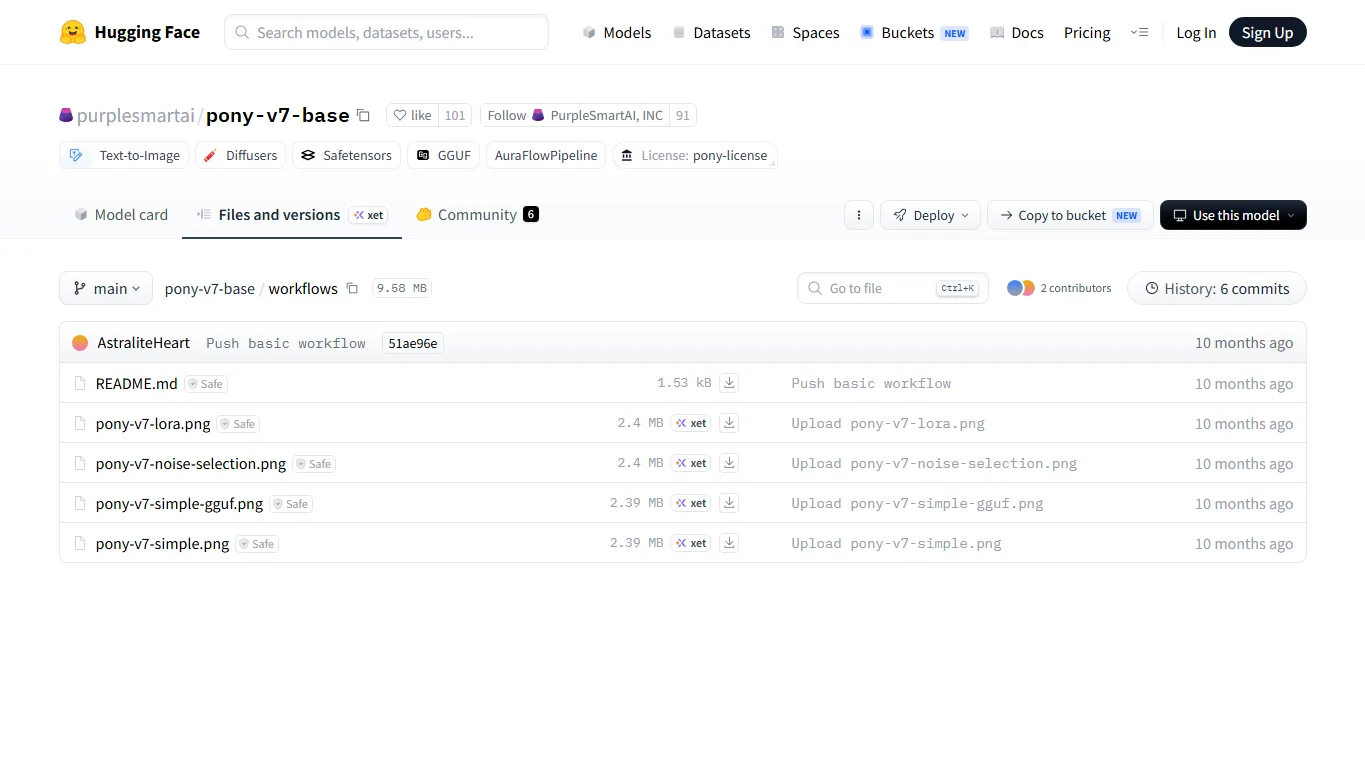Copy the workflows path icon

point(352,288)
